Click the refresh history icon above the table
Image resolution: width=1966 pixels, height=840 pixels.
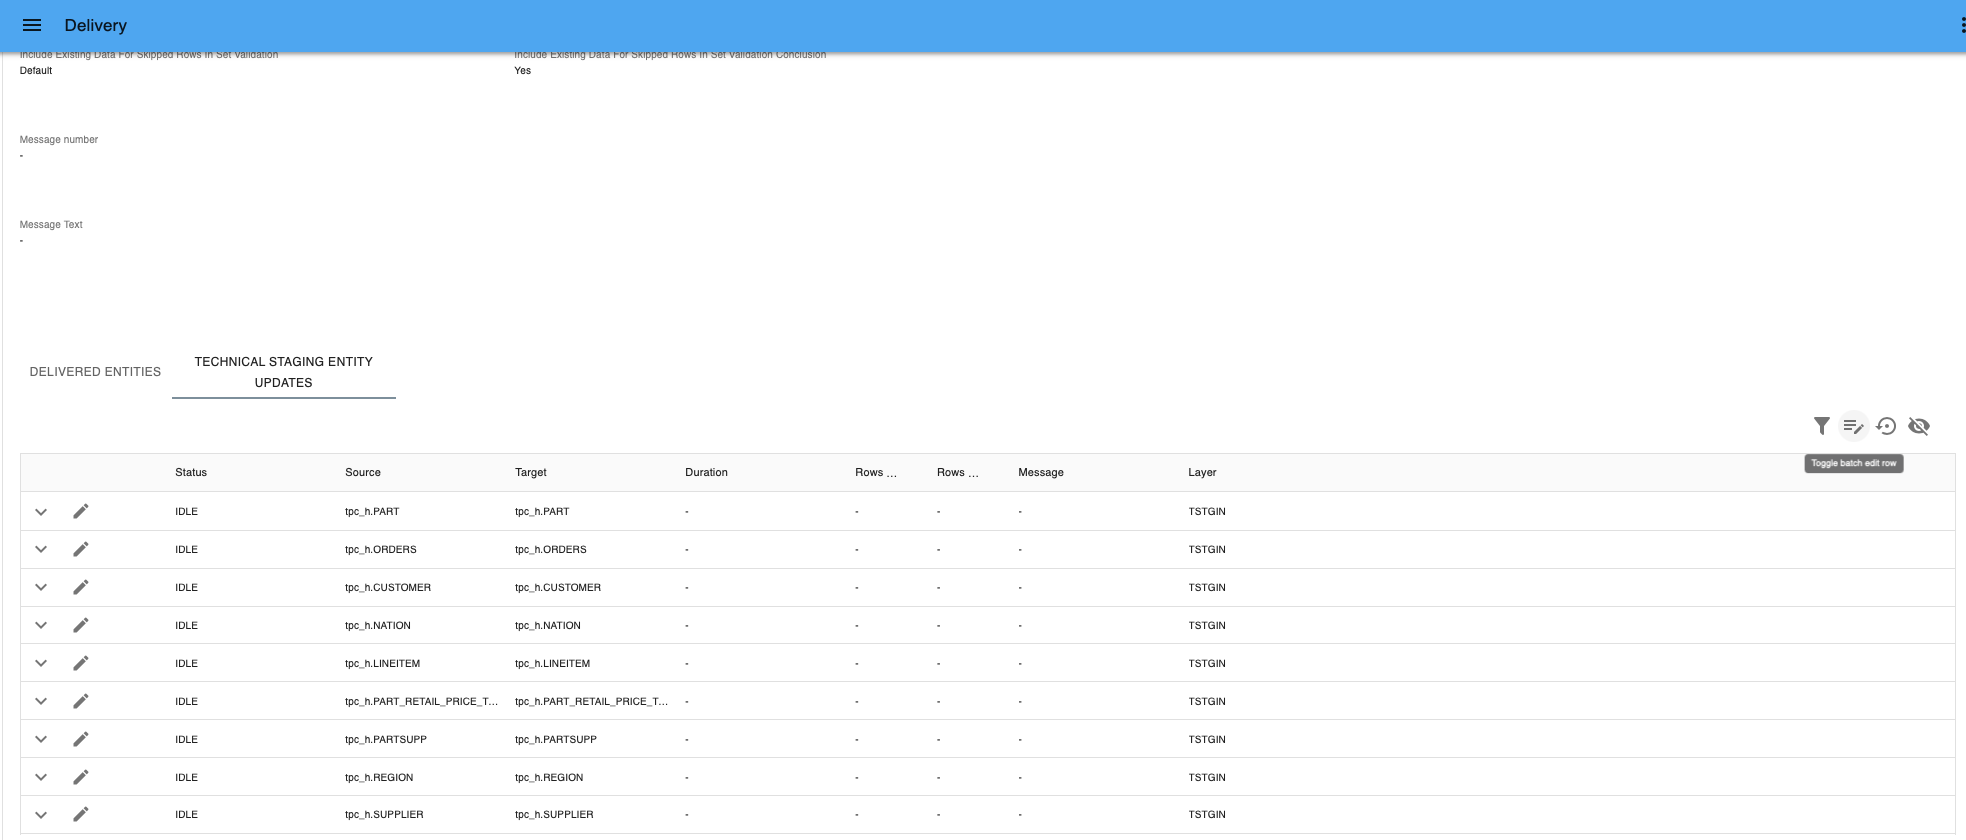click(1886, 426)
